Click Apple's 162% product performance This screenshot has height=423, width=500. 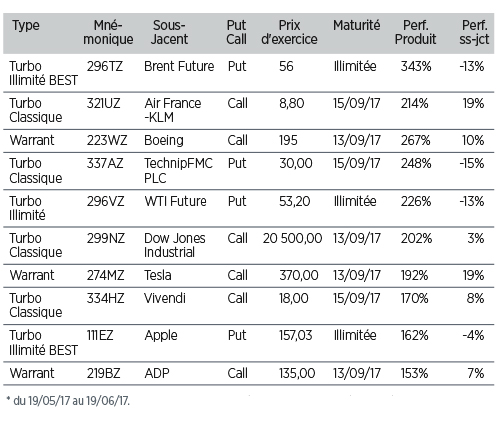pyautogui.click(x=414, y=335)
